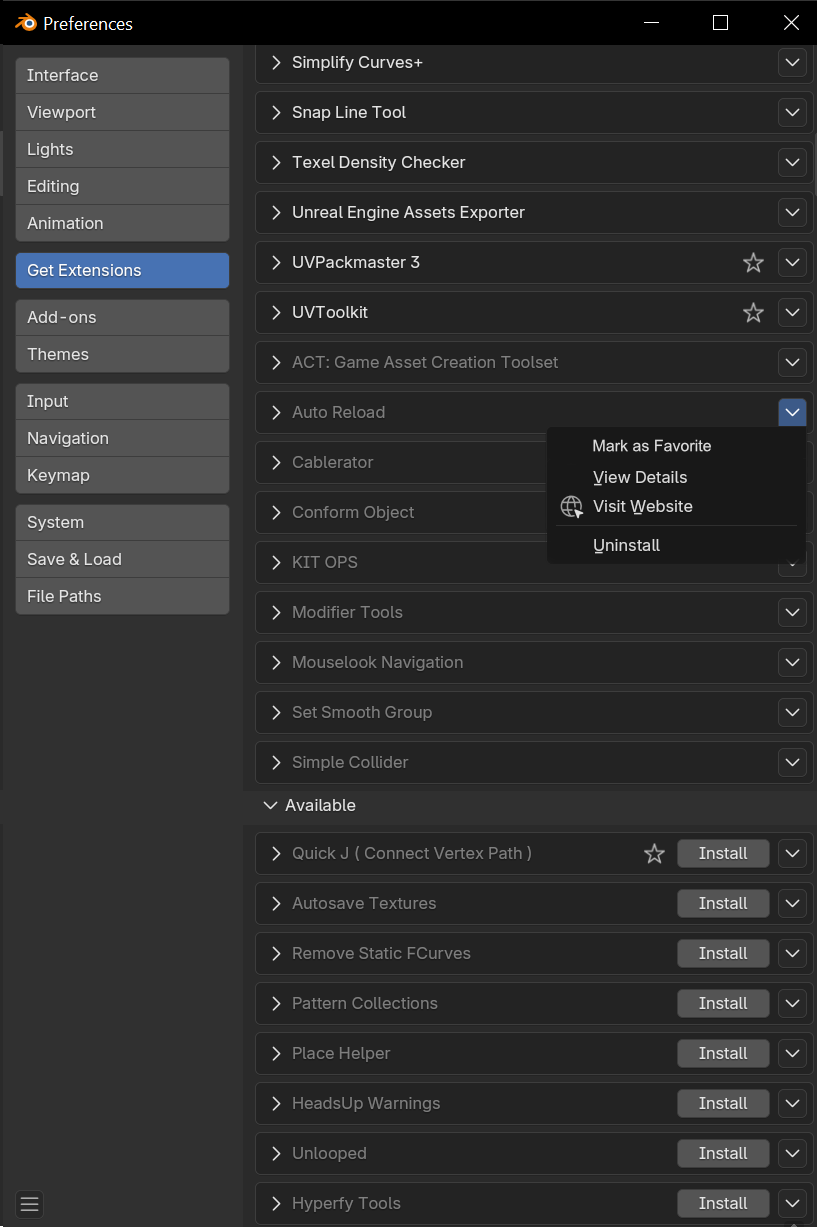
Task: Click the Blender logo in the title bar
Action: (x=25, y=23)
